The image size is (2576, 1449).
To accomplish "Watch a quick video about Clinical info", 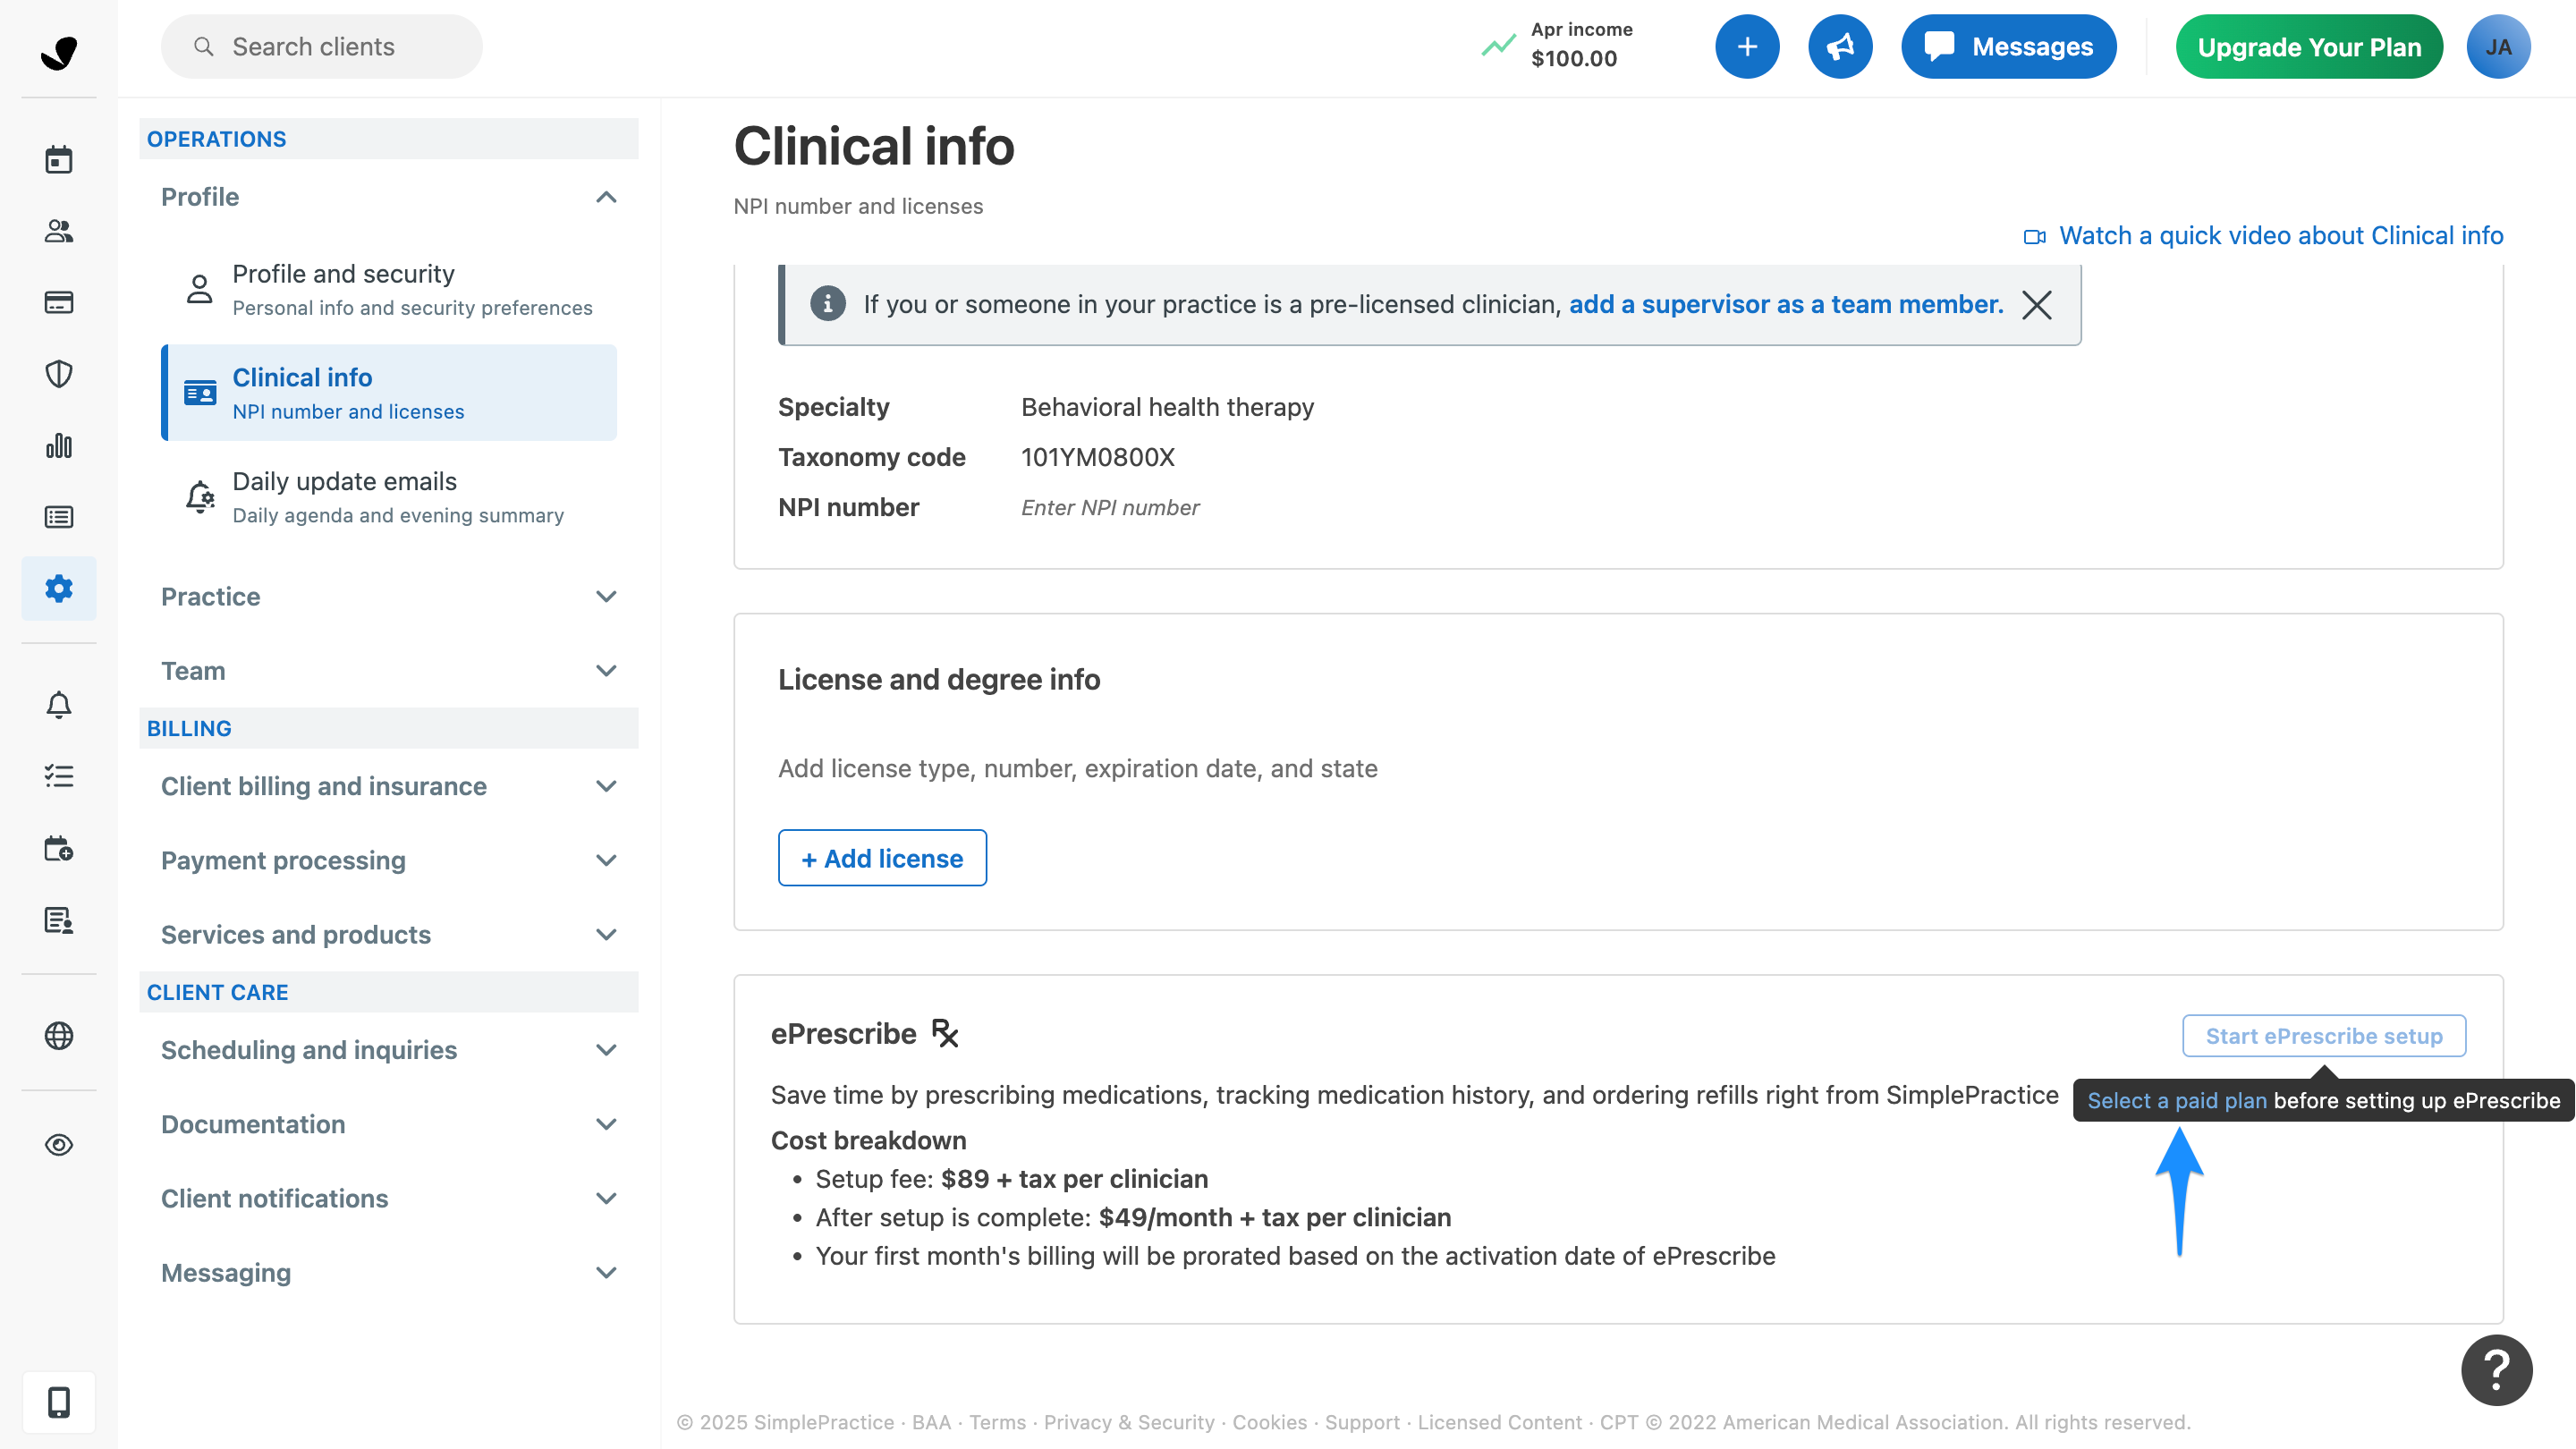I will 2263,235.
